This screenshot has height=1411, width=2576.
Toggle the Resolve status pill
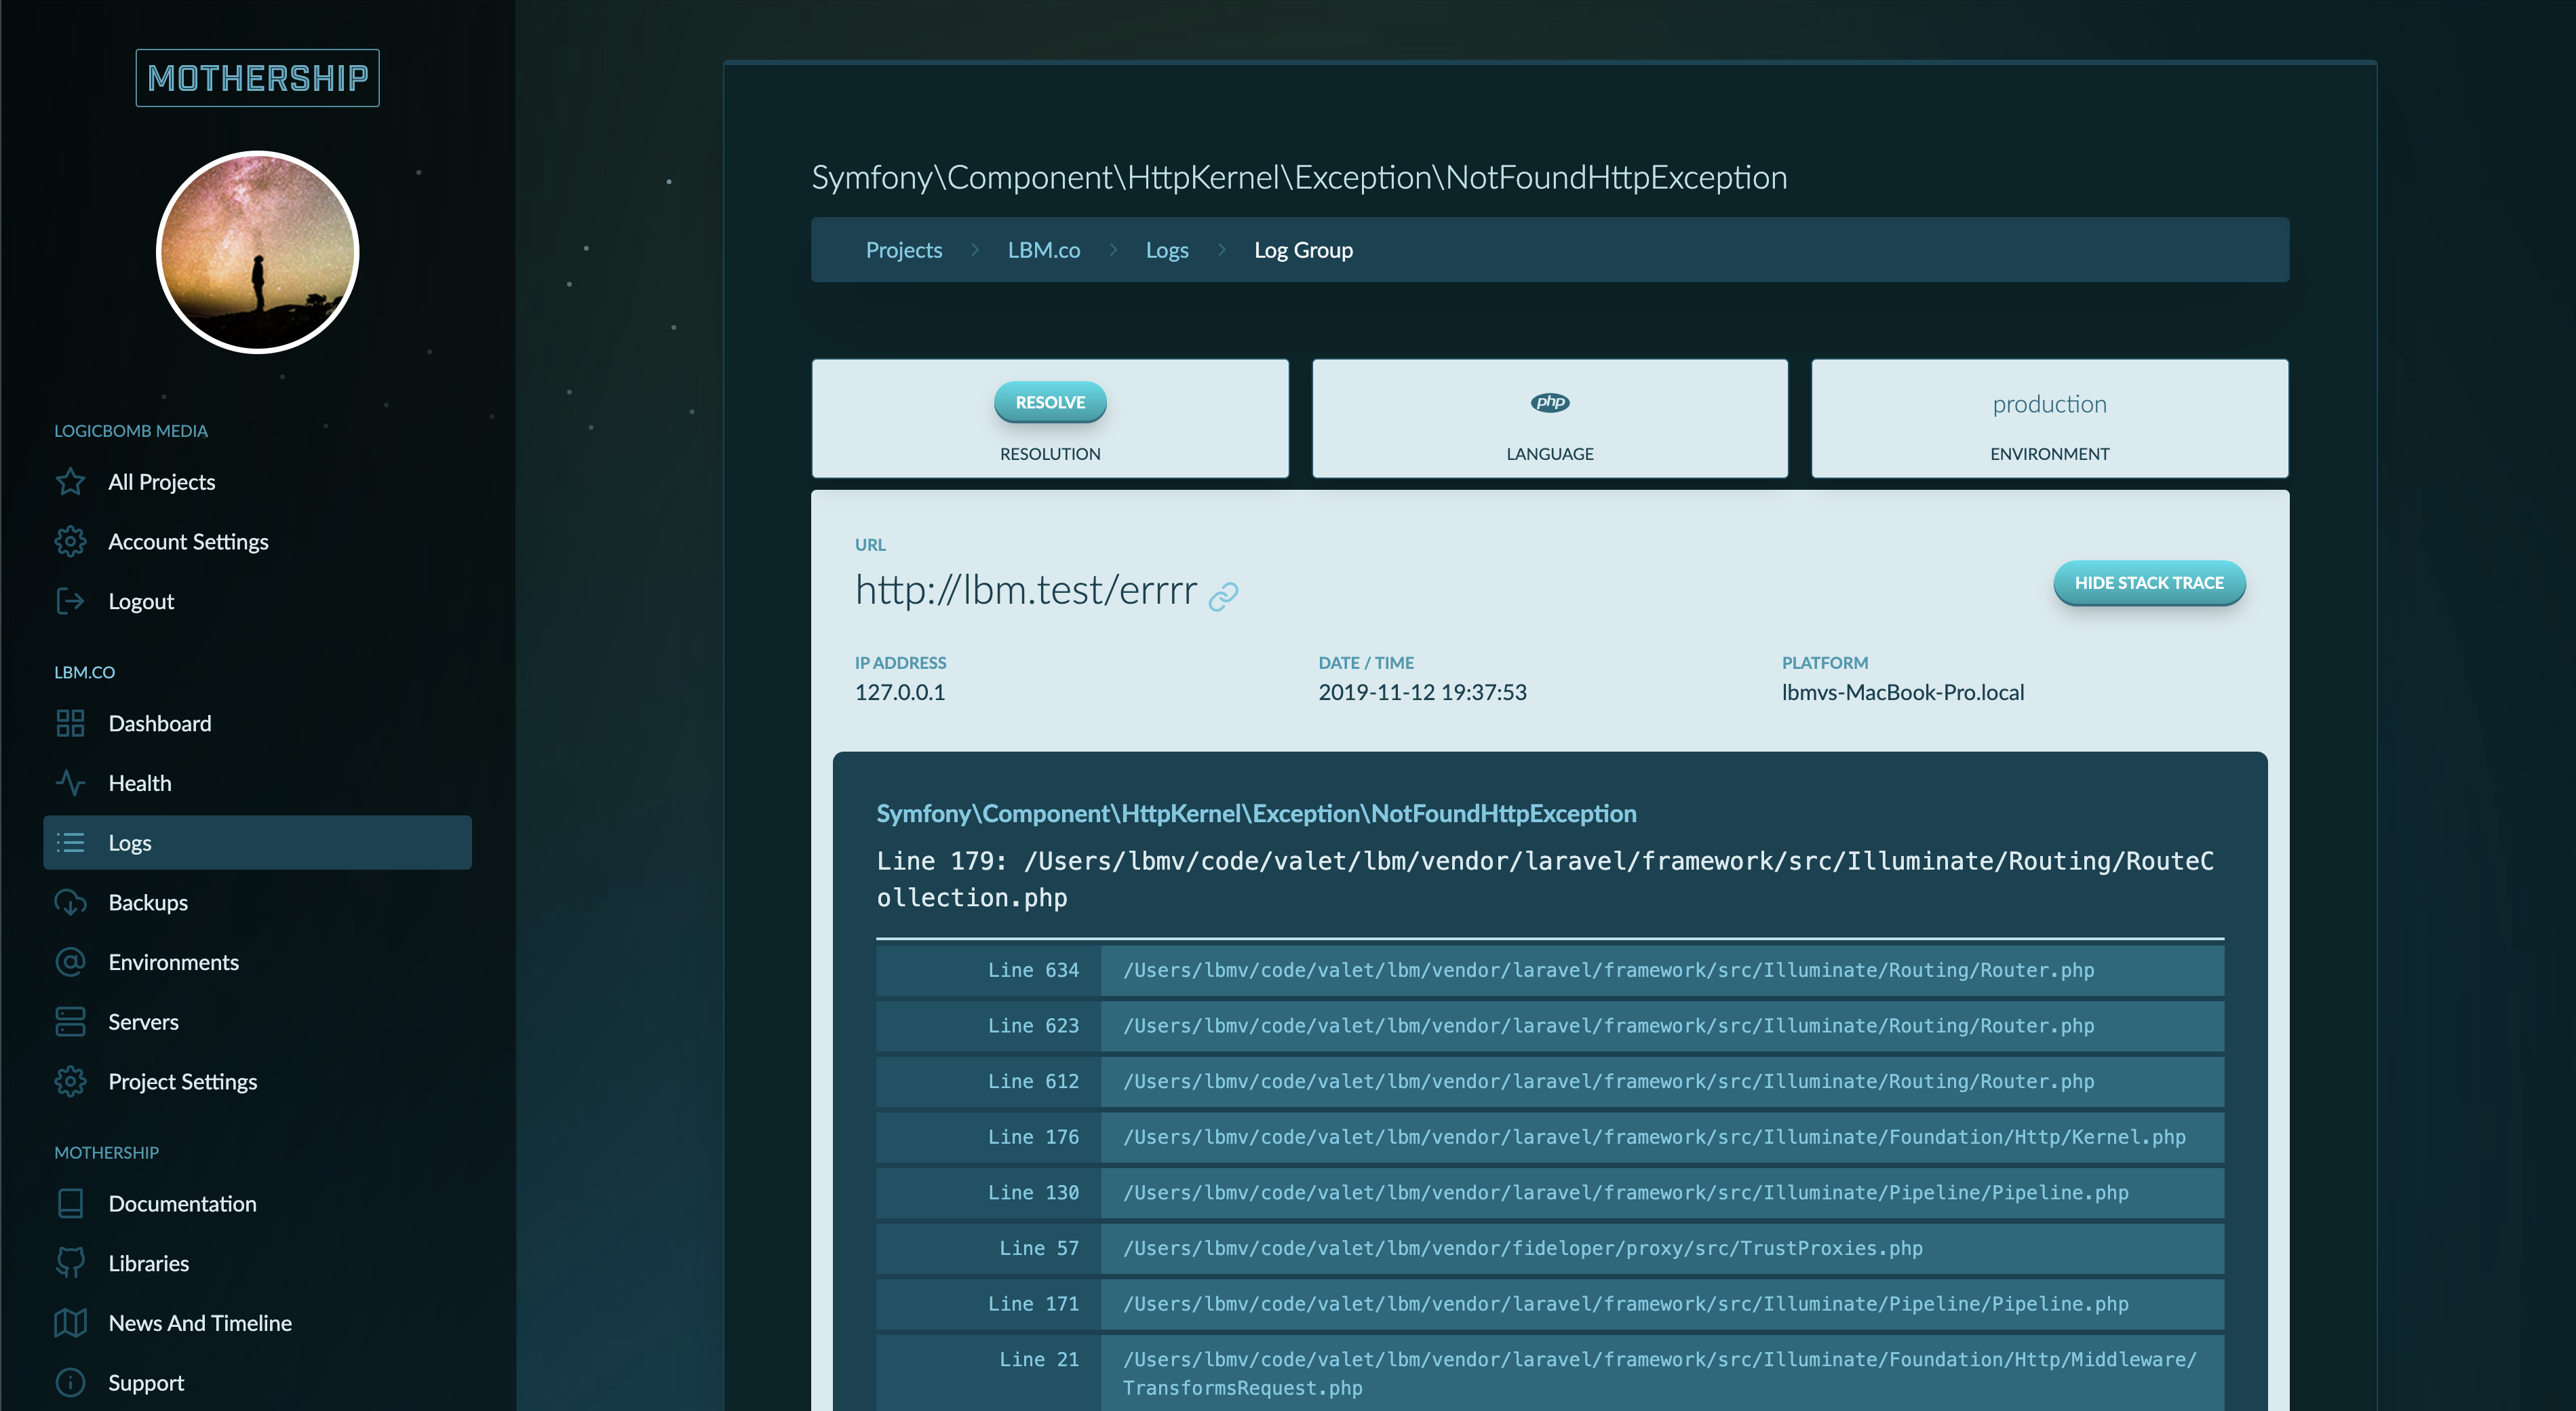1050,402
